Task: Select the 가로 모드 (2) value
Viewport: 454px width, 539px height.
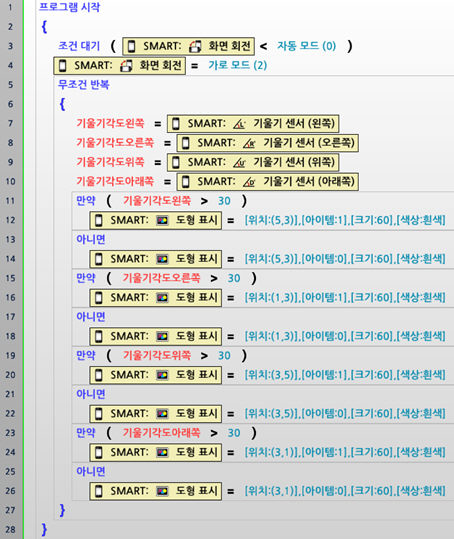Action: 237,65
